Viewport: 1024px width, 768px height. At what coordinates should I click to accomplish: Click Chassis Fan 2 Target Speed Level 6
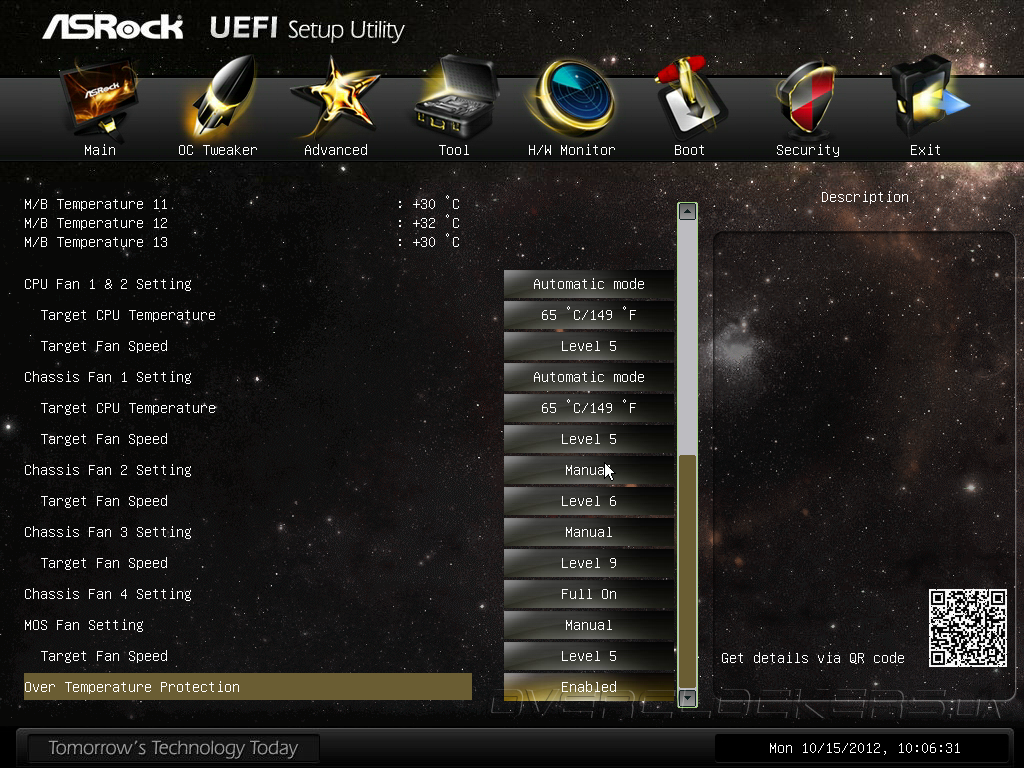coord(588,501)
